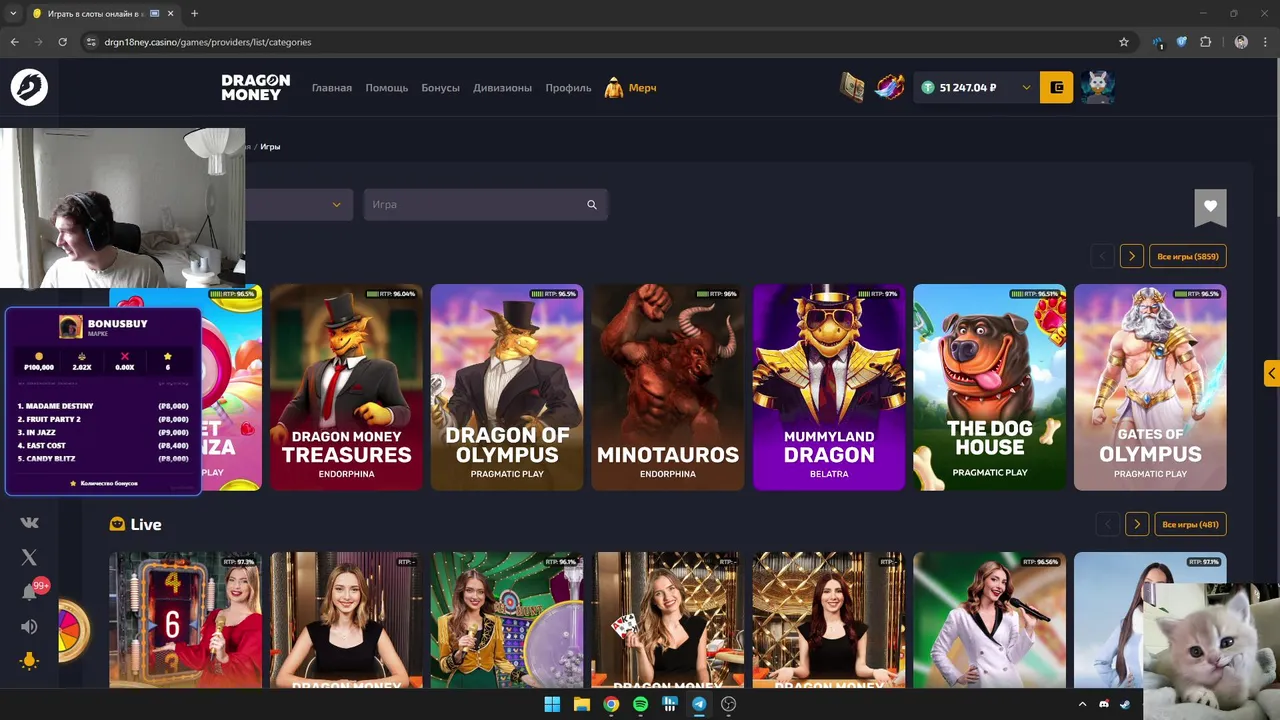Open Dragon of Olympus game card
The height and width of the screenshot is (720, 1280).
pos(507,387)
